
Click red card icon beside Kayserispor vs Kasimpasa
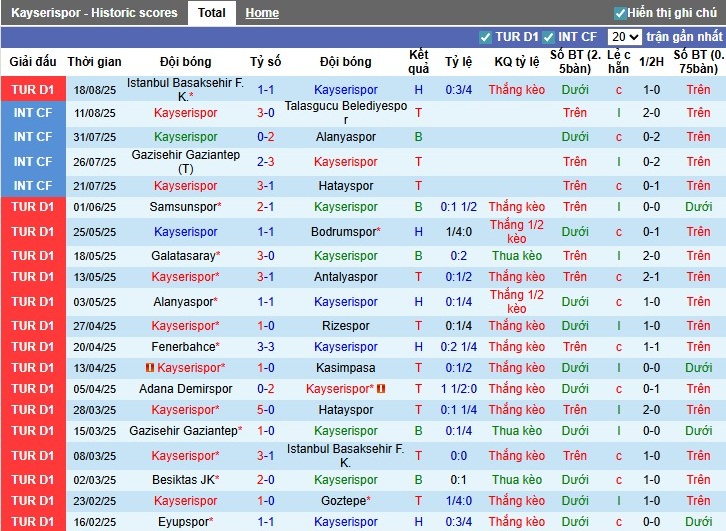149,368
